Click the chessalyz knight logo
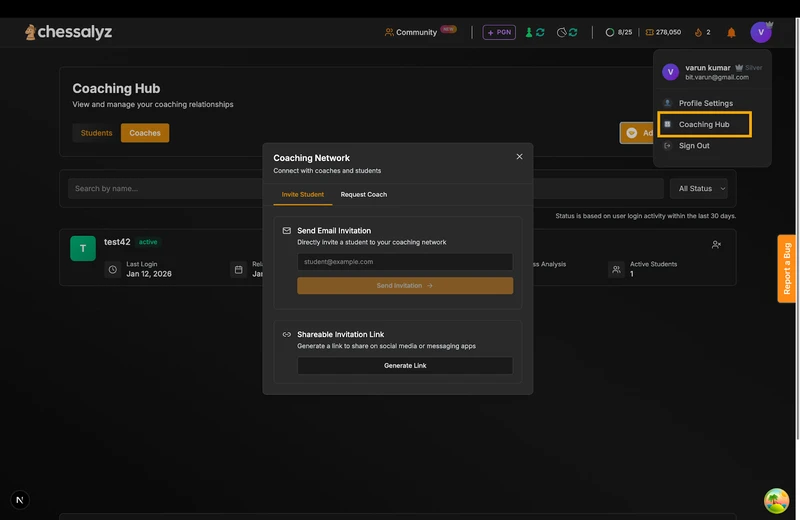Viewport: 800px width, 520px height. tap(31, 32)
